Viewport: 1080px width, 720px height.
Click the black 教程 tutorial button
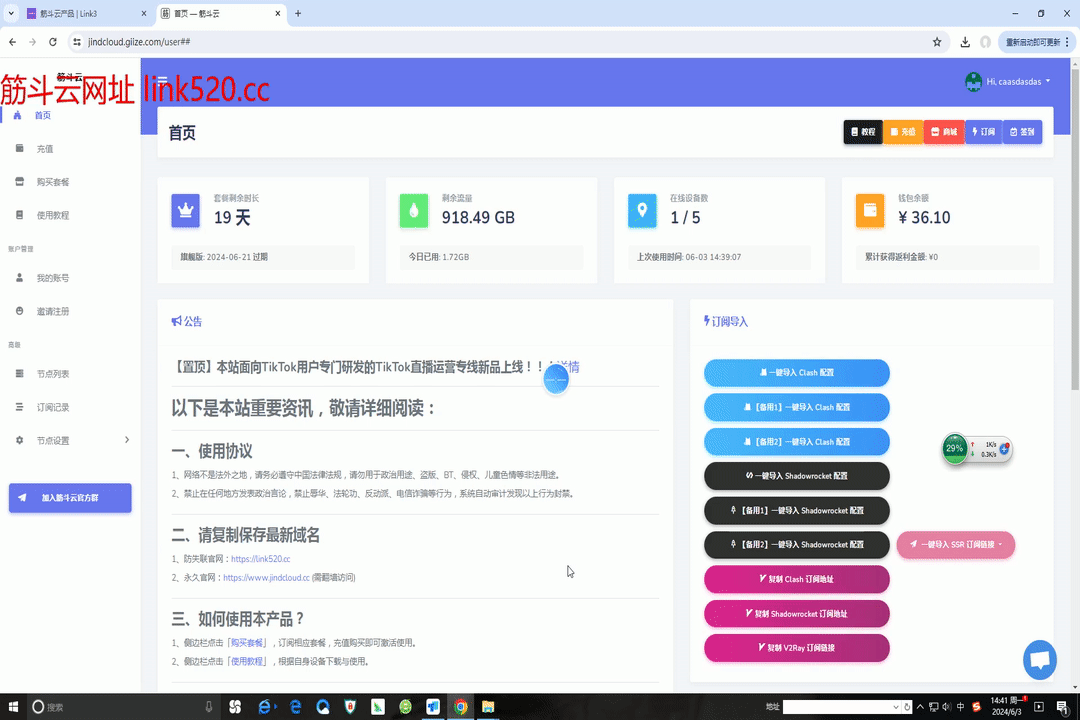point(863,132)
